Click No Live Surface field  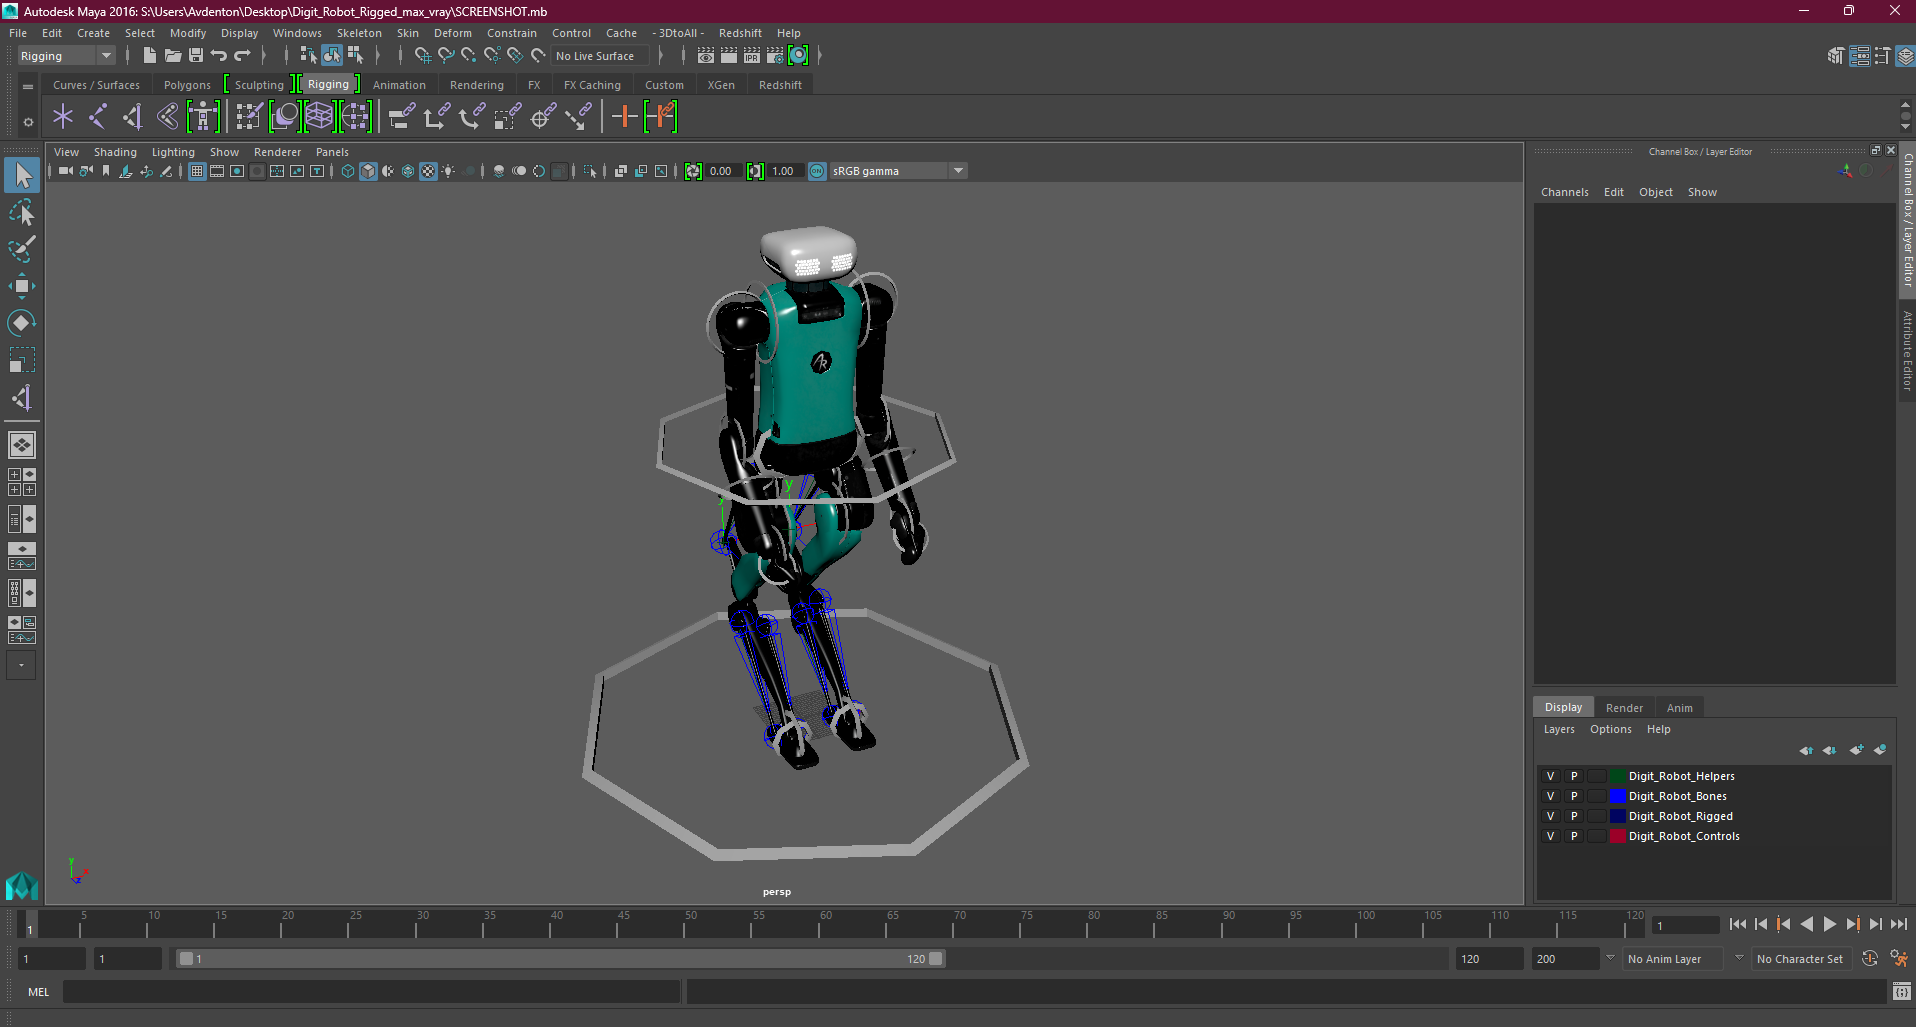pos(599,56)
